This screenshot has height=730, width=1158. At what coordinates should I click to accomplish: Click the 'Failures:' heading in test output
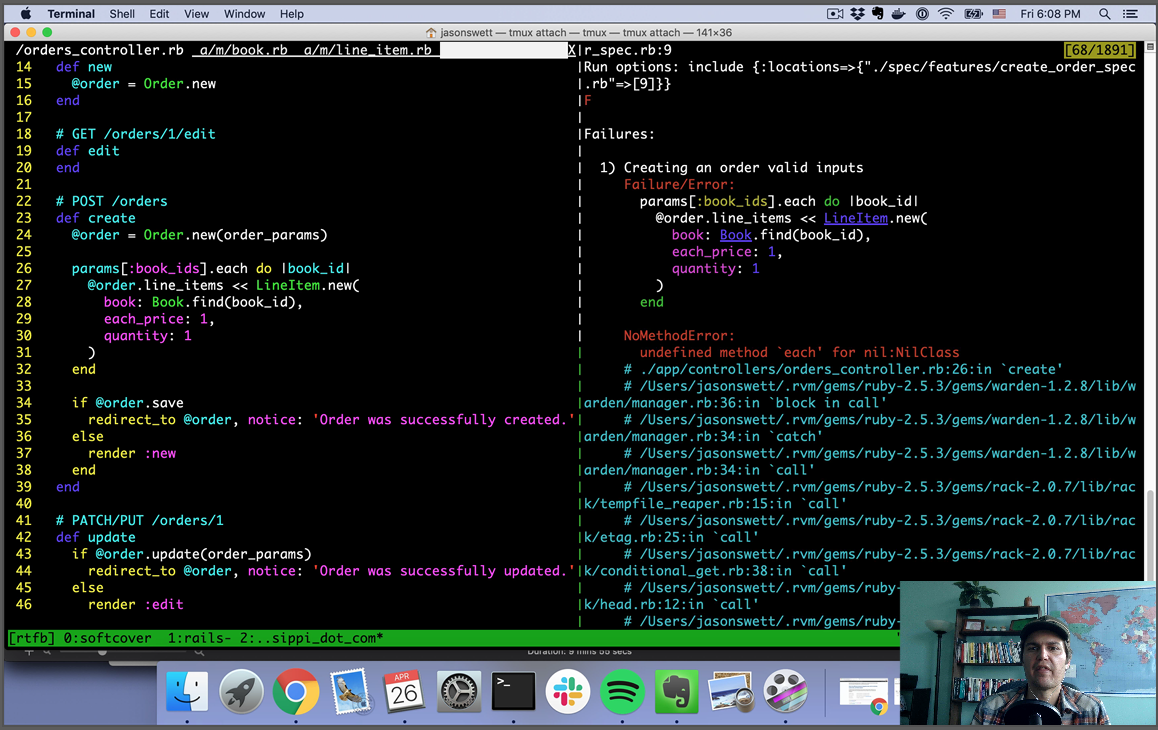620,134
